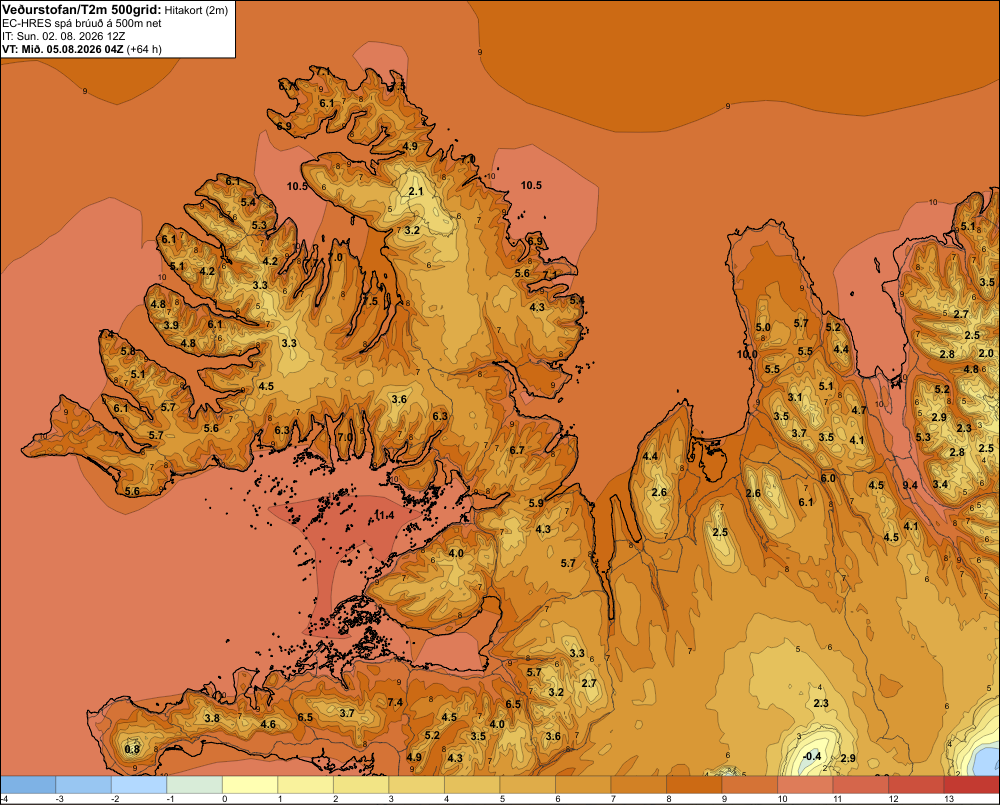Select the 9.4 temperature label
Screen dimensions: 1000x805
[x=910, y=485]
